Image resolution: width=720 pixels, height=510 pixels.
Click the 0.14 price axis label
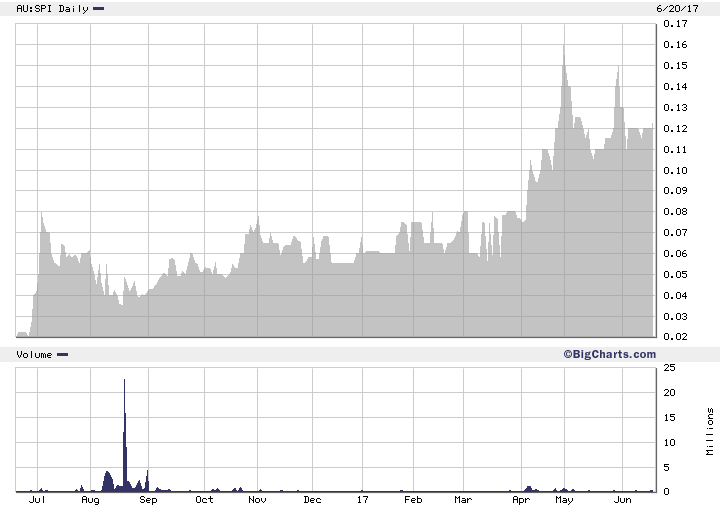tap(675, 86)
